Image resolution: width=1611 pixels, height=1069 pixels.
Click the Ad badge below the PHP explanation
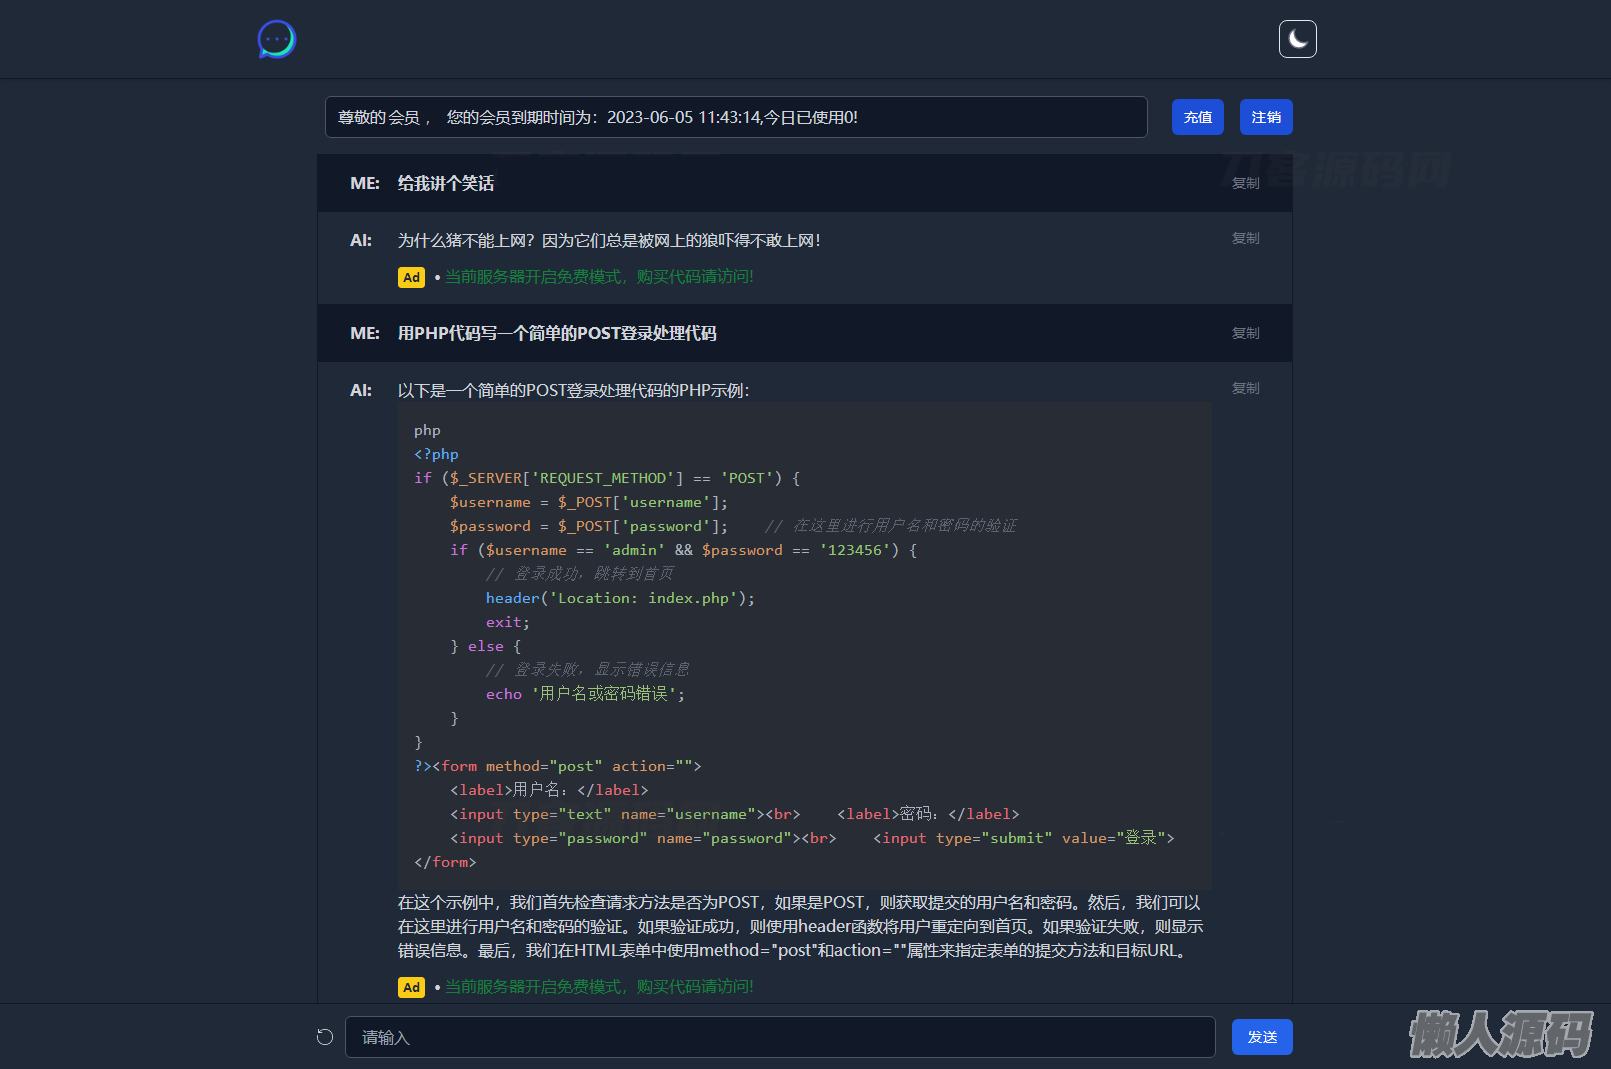point(411,987)
